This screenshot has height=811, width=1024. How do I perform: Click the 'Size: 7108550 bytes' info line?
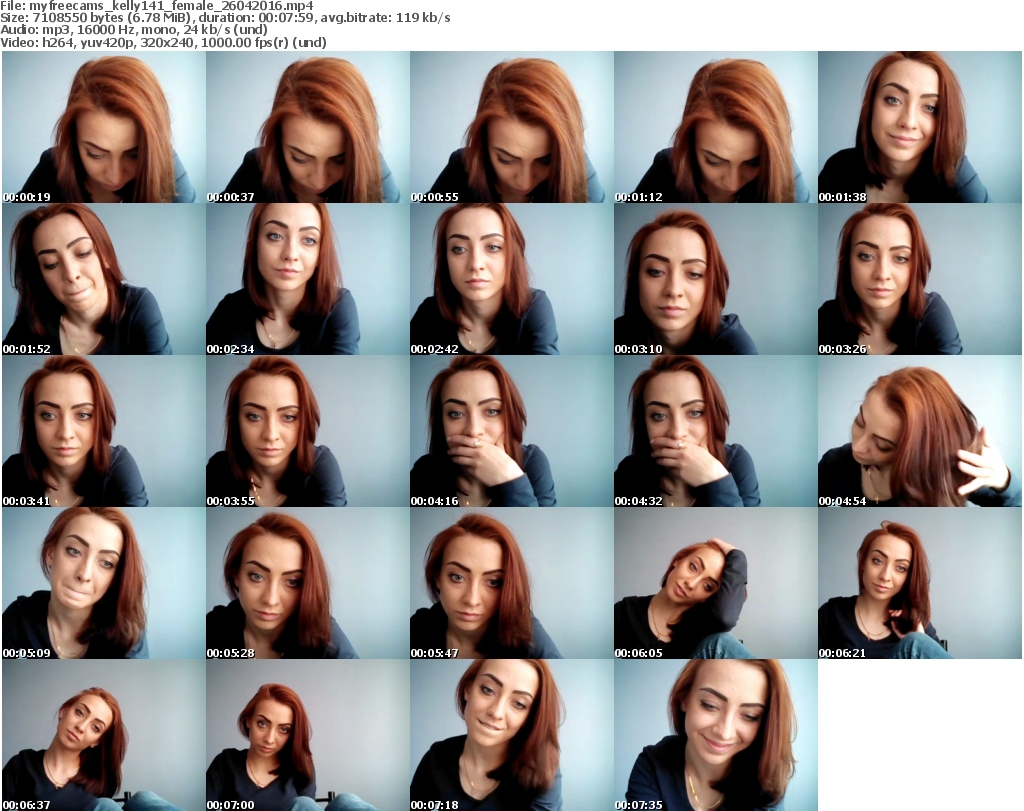[x=225, y=18]
